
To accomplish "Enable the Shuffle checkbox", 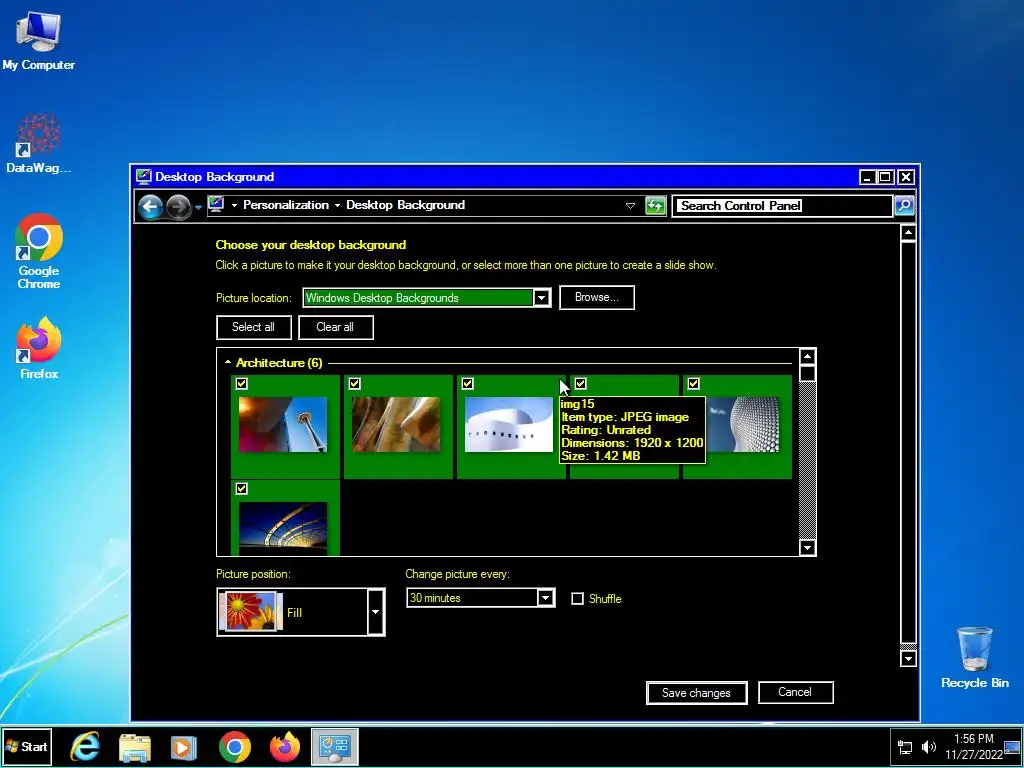I will point(577,599).
